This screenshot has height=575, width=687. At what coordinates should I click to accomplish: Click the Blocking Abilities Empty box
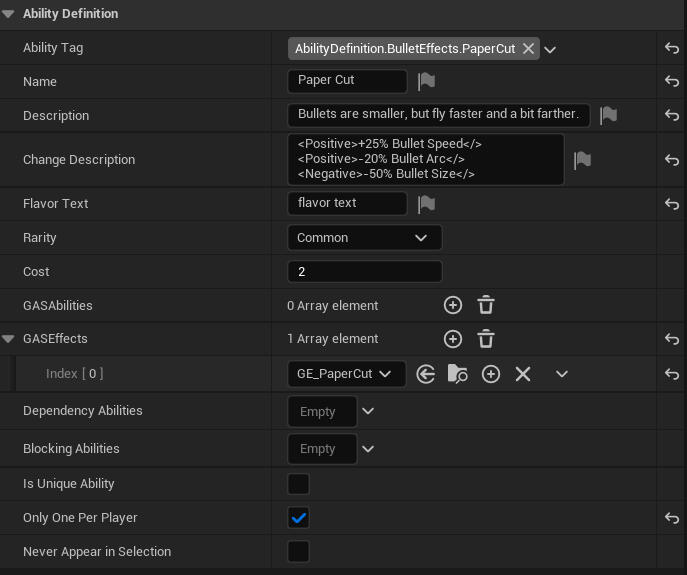pos(322,449)
